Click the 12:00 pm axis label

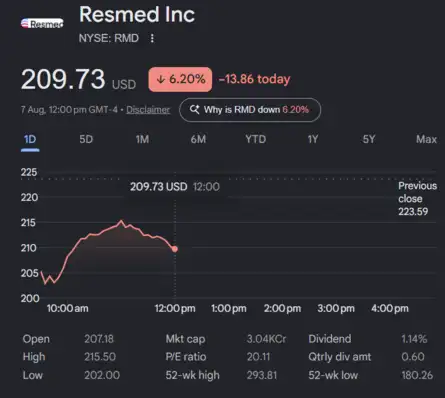[x=175, y=308]
